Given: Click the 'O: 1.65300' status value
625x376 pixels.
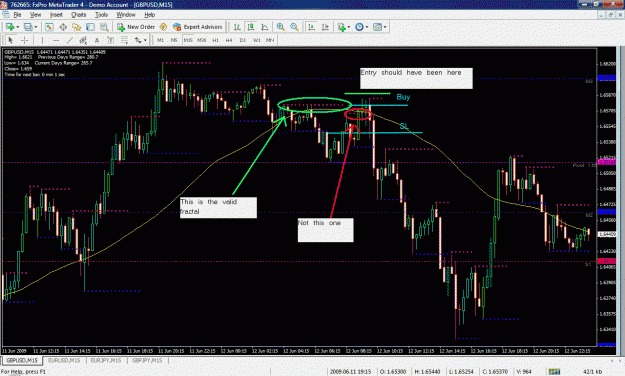Looking at the screenshot, I should [x=393, y=372].
